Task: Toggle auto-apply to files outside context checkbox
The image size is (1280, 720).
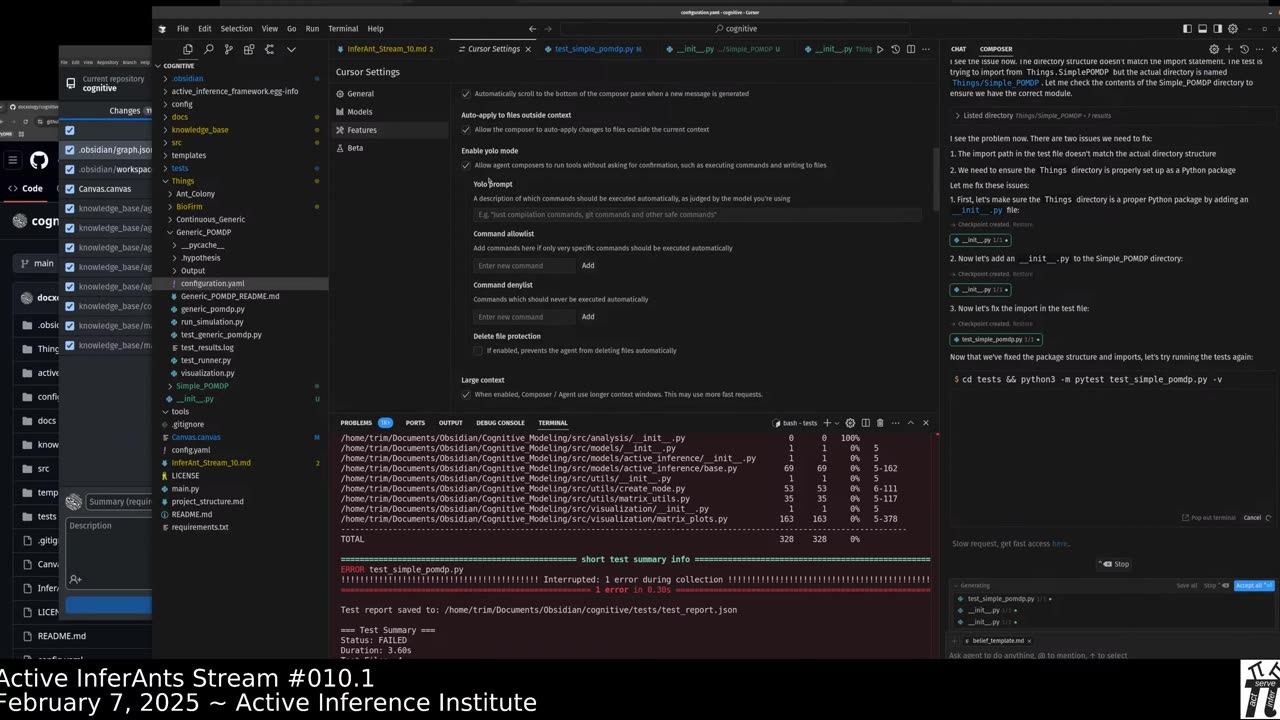Action: point(465,130)
